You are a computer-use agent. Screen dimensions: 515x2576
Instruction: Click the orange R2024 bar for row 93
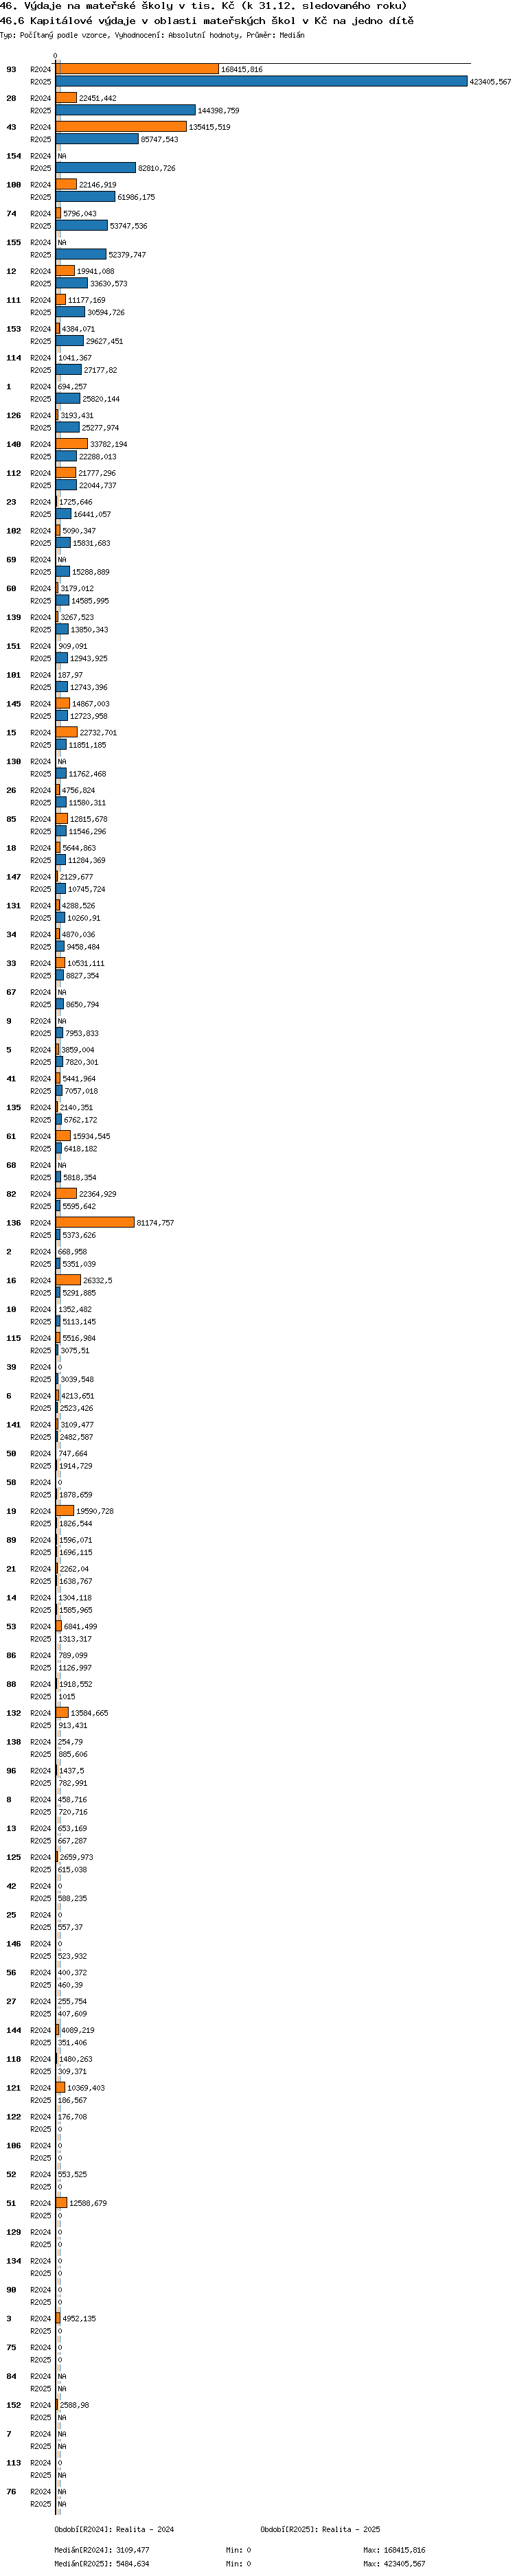[137, 69]
